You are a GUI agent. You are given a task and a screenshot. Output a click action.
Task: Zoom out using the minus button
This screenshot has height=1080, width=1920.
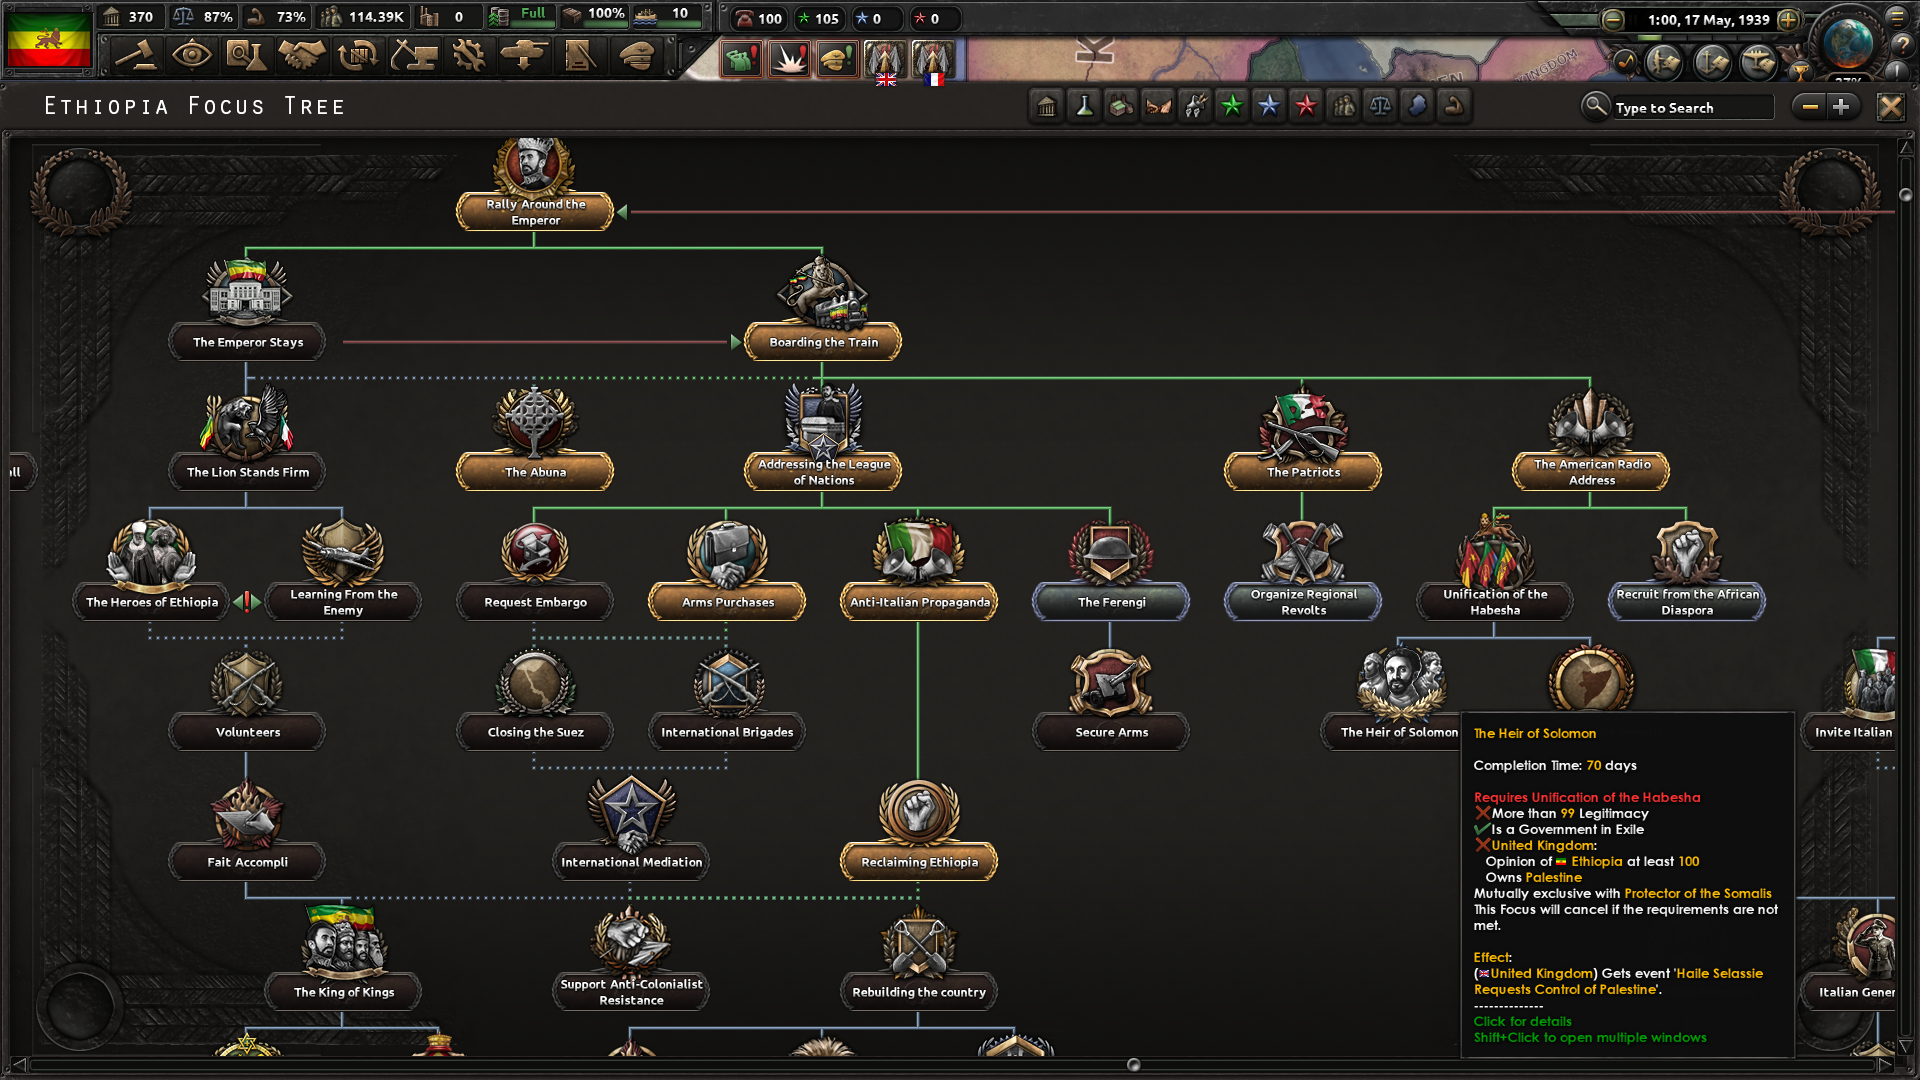(x=1809, y=106)
